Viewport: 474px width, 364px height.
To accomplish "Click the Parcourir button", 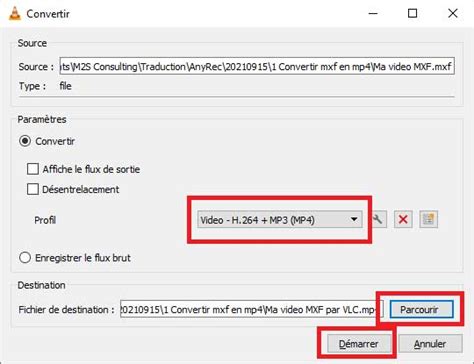I will (x=421, y=310).
